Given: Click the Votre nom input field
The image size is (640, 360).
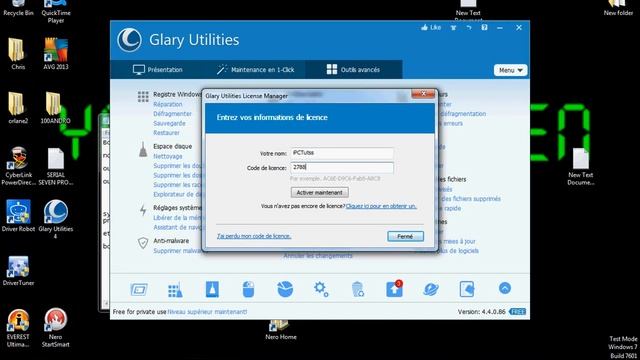Looking at the screenshot, I should [x=342, y=153].
